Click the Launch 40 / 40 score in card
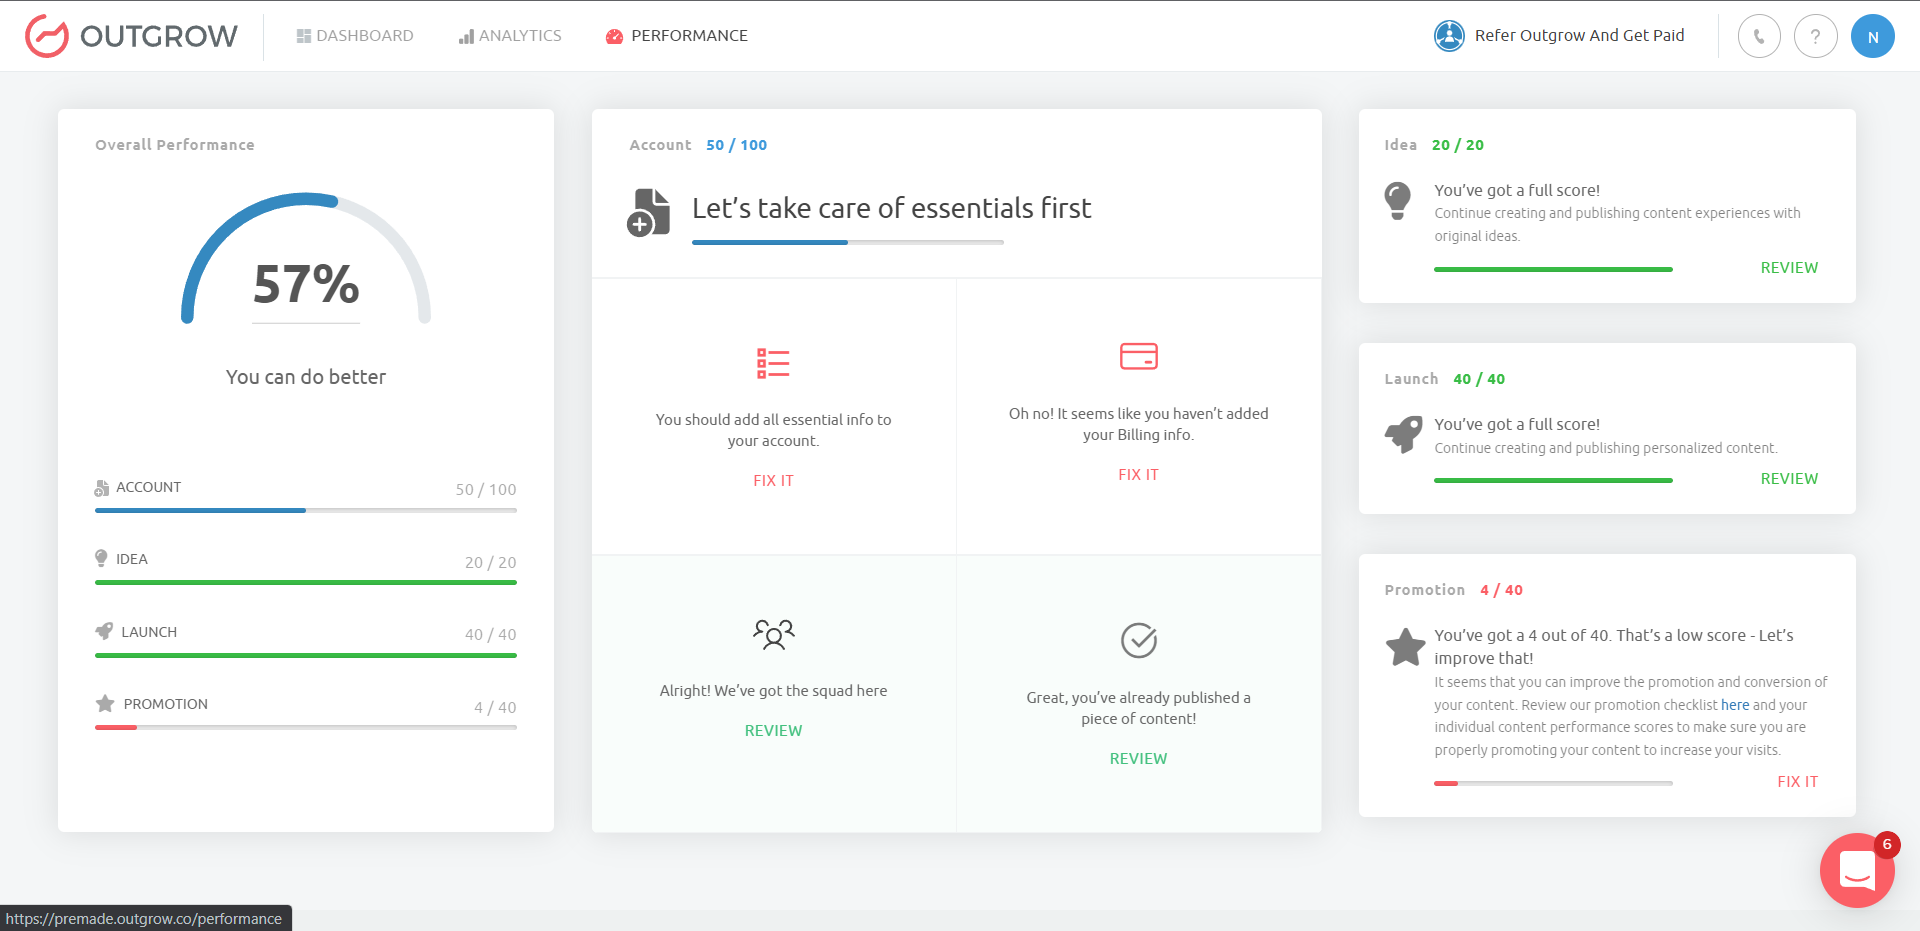The image size is (1920, 931). pyautogui.click(x=1478, y=379)
